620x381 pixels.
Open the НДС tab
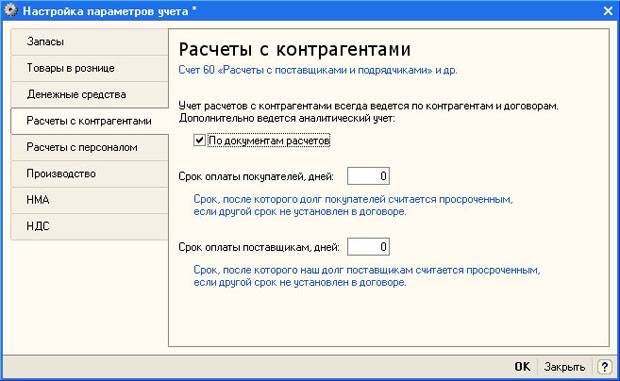coord(90,226)
